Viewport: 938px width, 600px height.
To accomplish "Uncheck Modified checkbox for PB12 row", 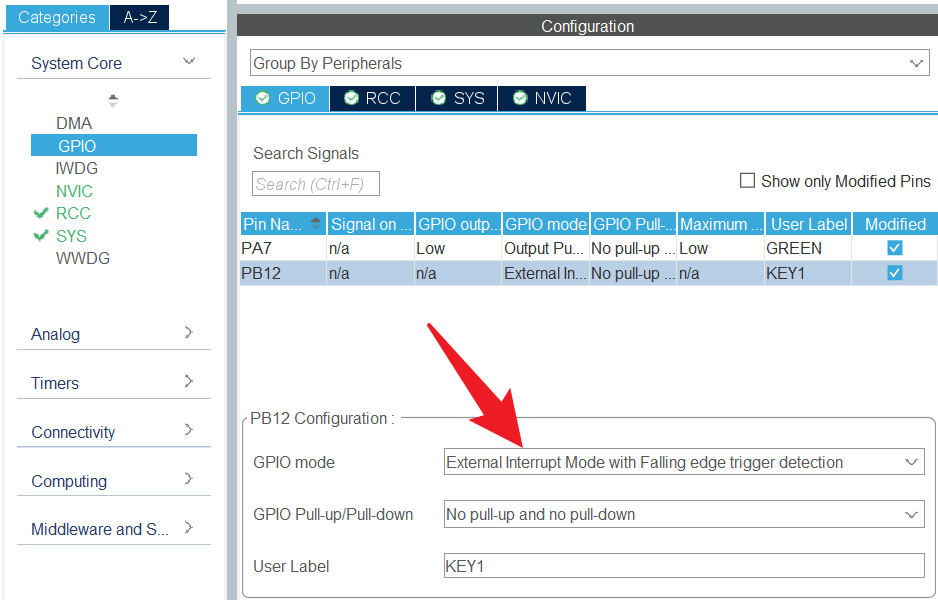I will point(895,273).
